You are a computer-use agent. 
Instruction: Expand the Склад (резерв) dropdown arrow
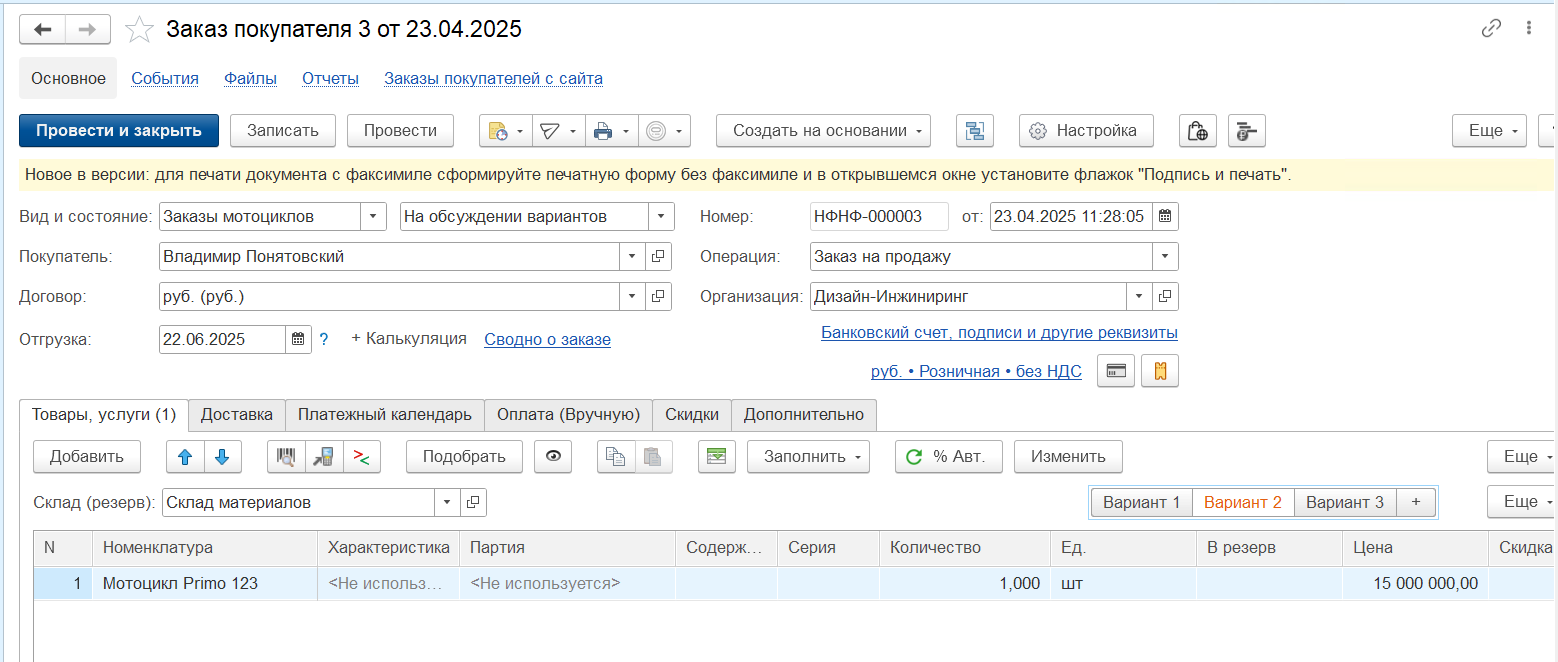coord(447,503)
